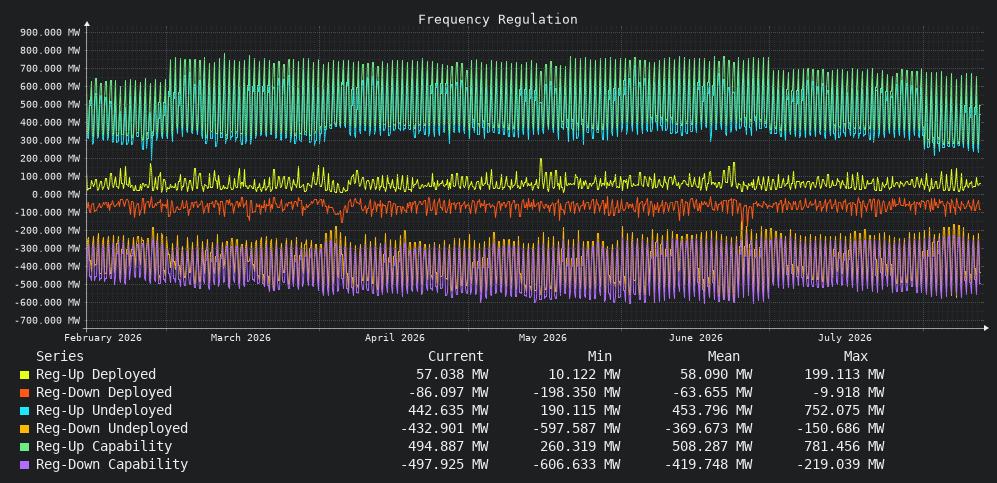
Task: Click the May 2026 axis label
Action: pos(542,337)
